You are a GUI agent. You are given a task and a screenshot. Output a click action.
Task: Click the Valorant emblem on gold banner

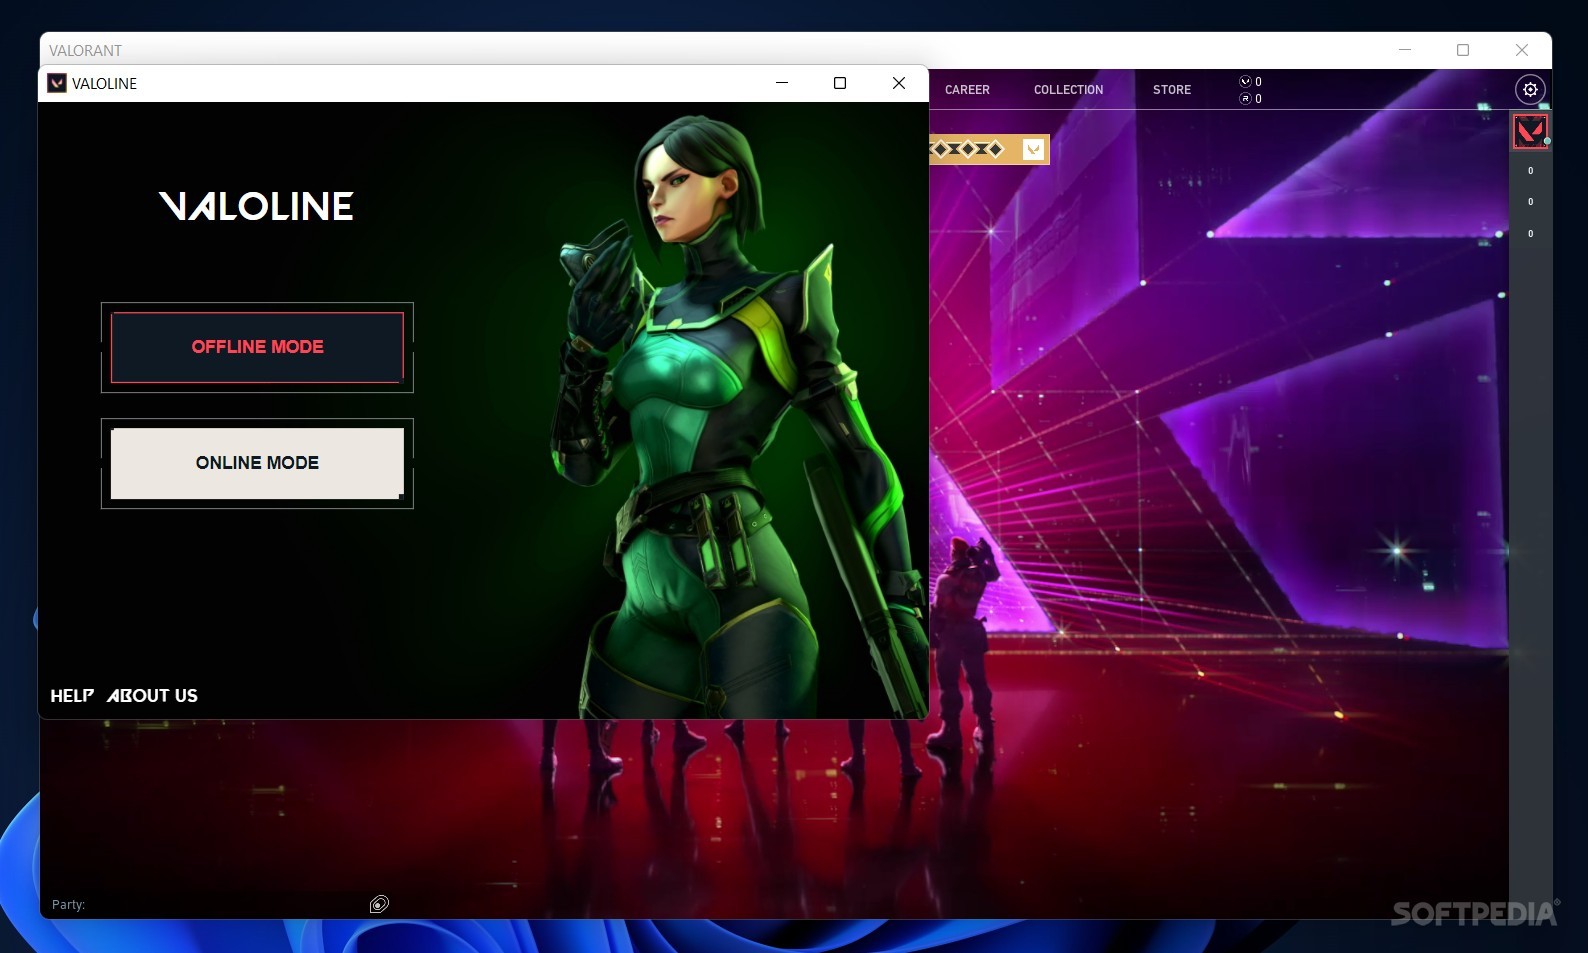1034,150
